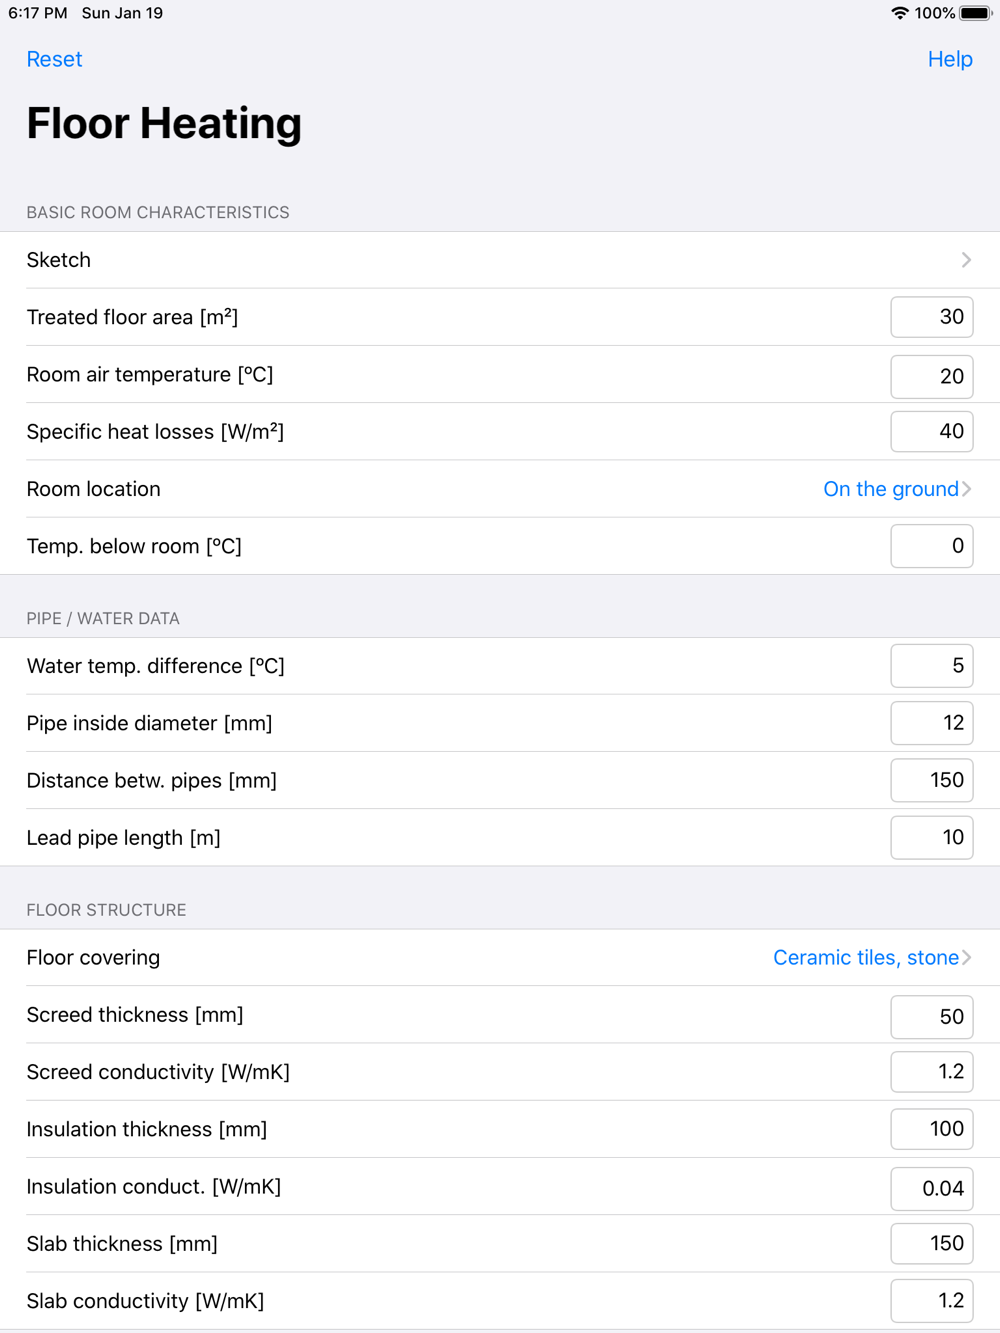1000x1333 pixels.
Task: Edit Distance betw. pipes value
Action: (x=931, y=780)
